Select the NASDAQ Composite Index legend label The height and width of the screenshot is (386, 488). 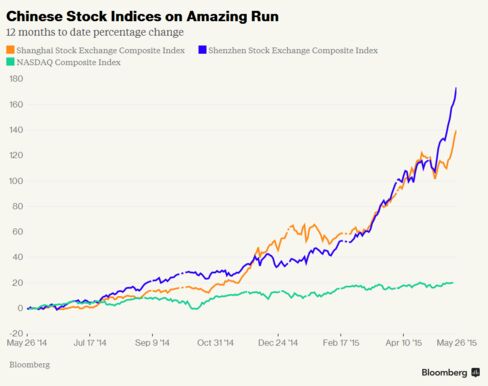(68, 62)
